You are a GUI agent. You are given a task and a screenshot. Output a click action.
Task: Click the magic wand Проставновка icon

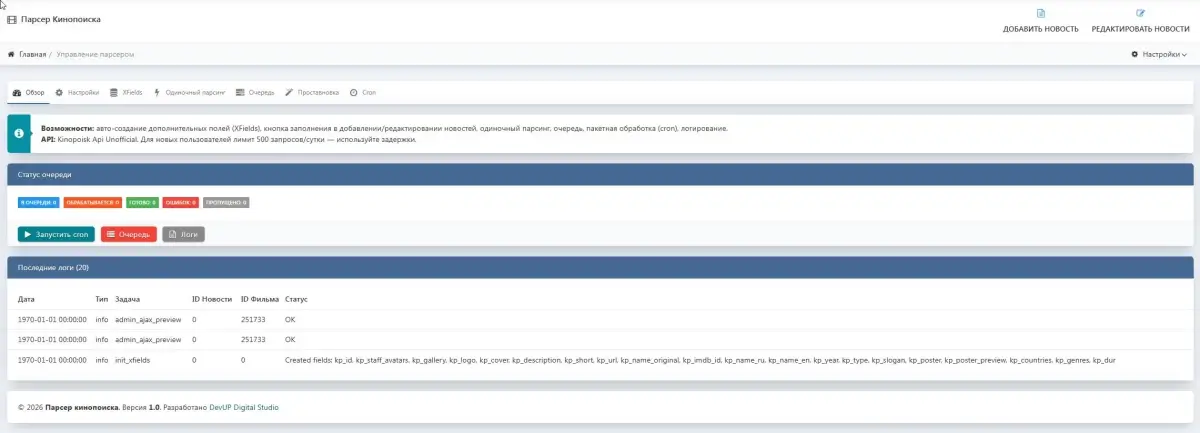coord(289,92)
